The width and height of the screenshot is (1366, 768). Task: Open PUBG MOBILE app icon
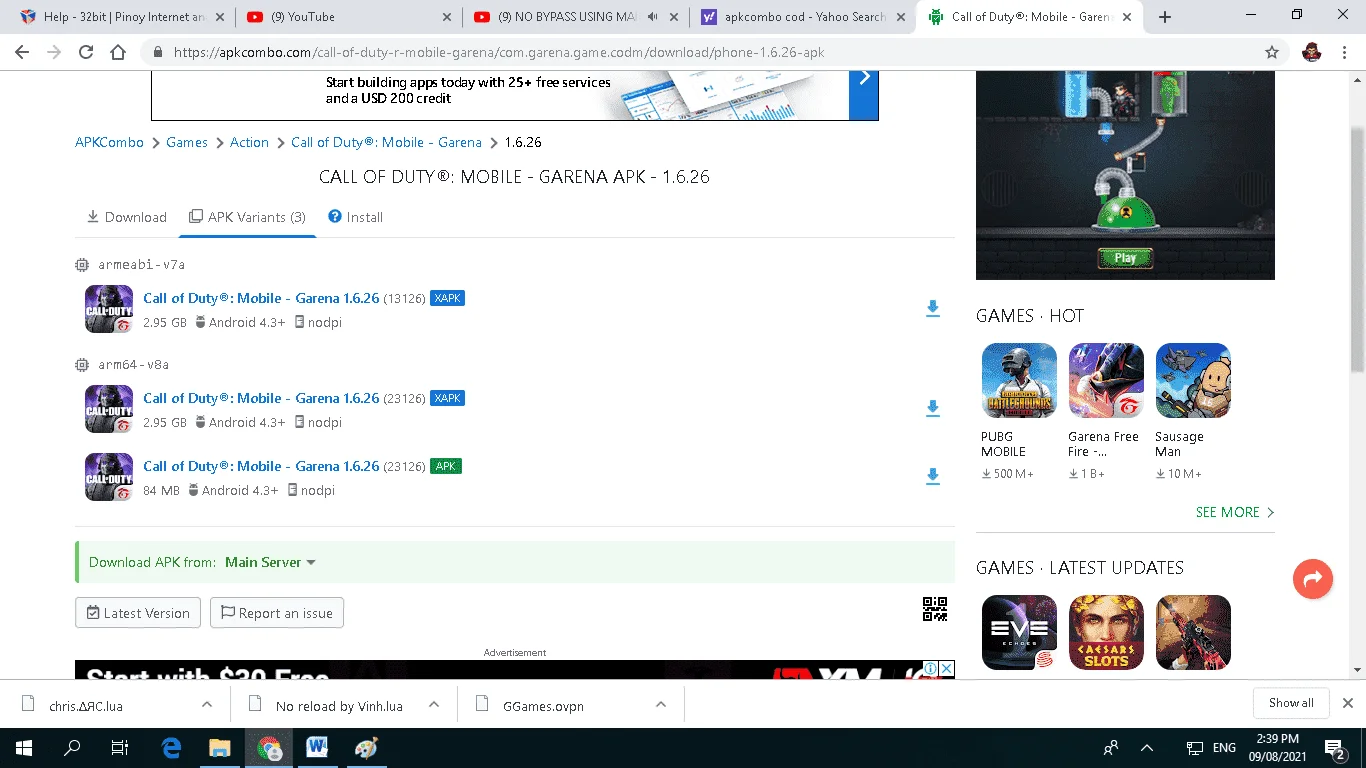1019,381
